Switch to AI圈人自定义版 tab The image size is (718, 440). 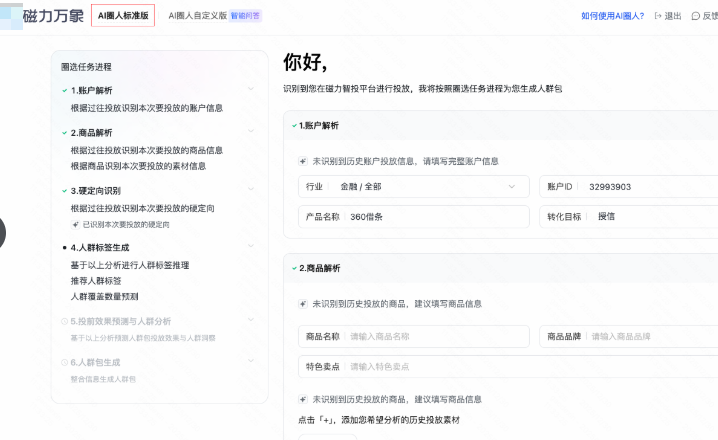coord(197,16)
